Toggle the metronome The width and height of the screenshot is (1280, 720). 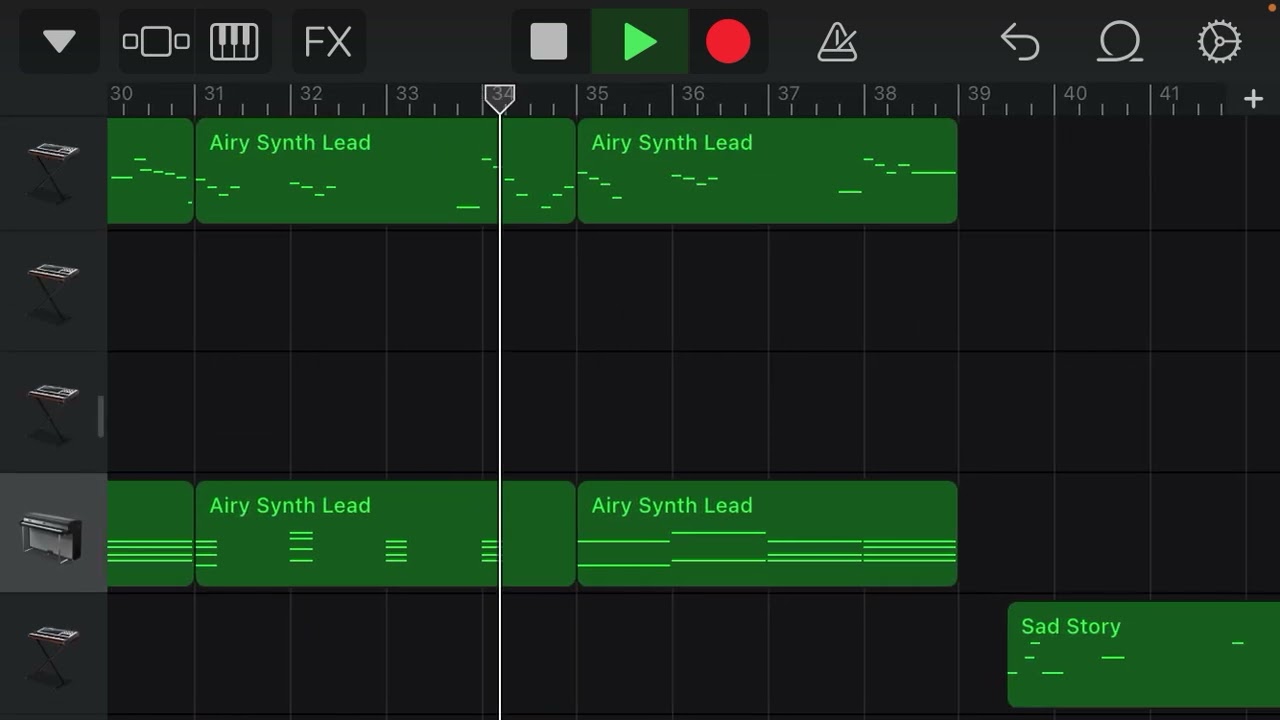click(837, 42)
